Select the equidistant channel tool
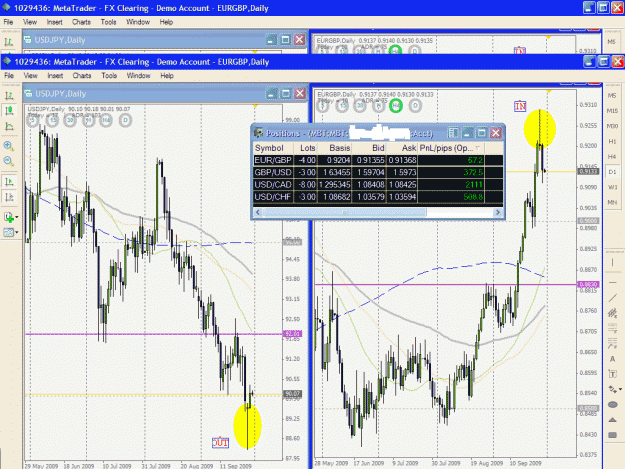The width and height of the screenshot is (625, 469). click(613, 313)
